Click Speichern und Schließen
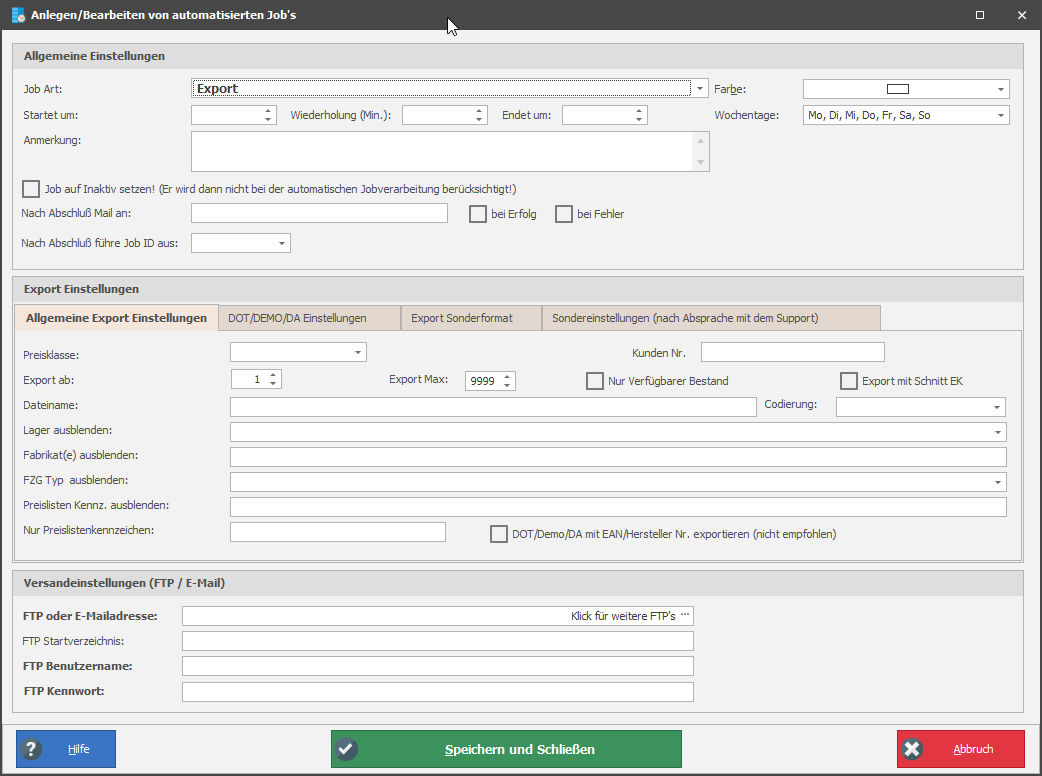 506,749
